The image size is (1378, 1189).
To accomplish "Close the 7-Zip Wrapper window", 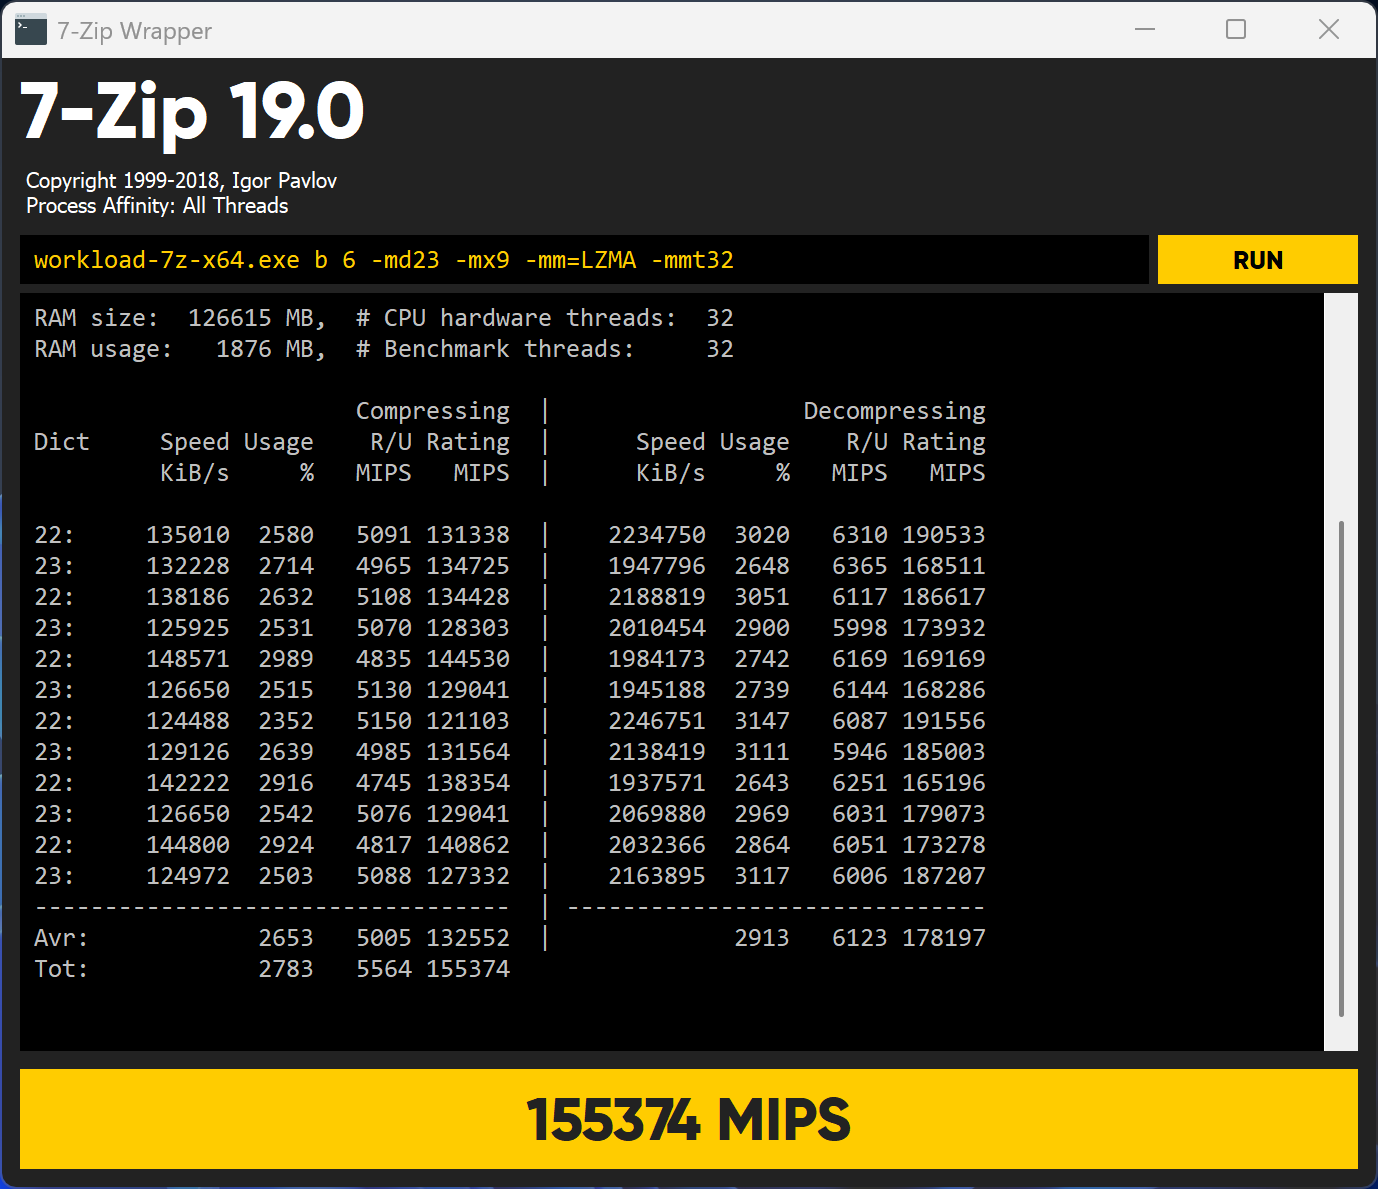I will pos(1328,30).
